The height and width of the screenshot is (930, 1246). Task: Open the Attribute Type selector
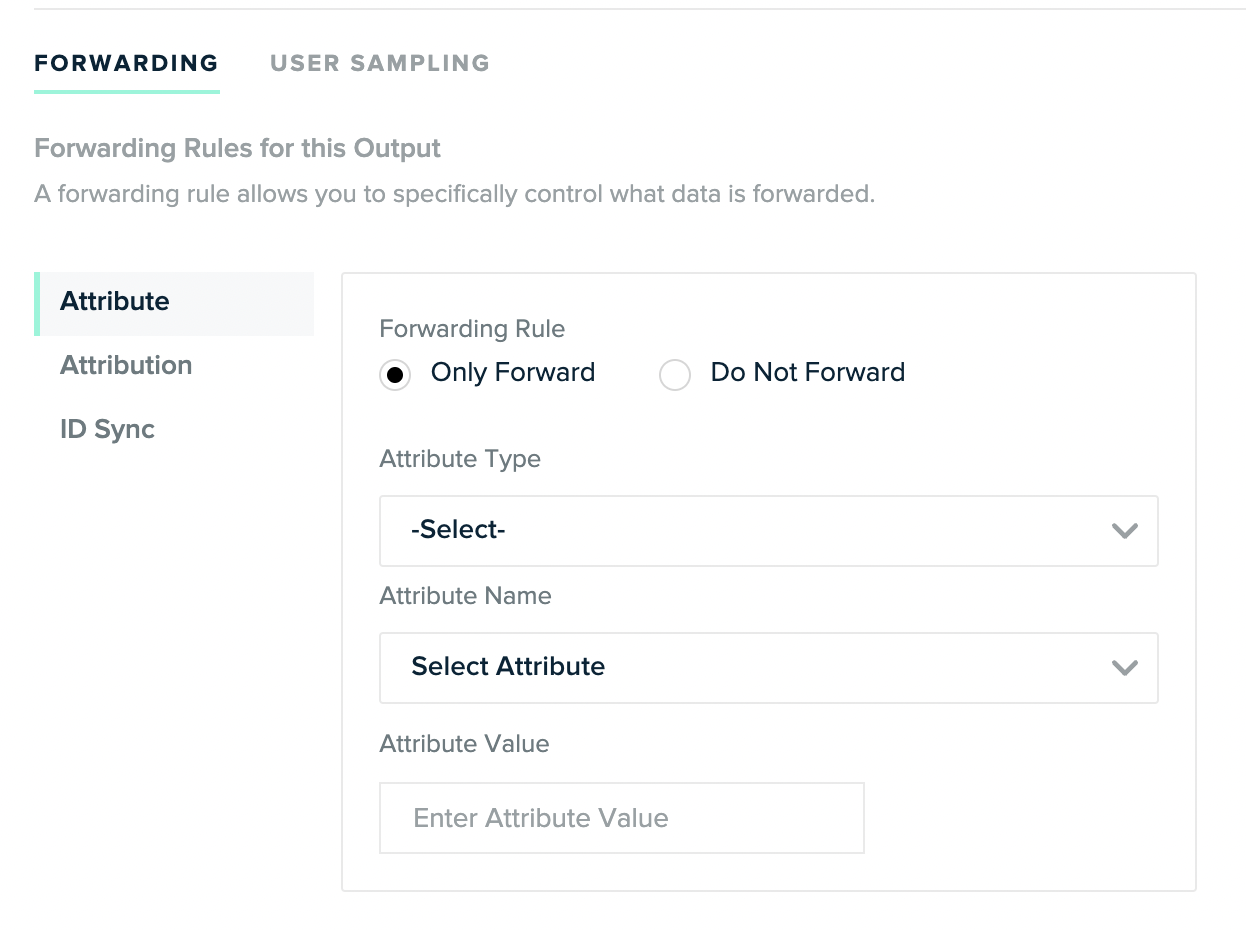click(768, 531)
